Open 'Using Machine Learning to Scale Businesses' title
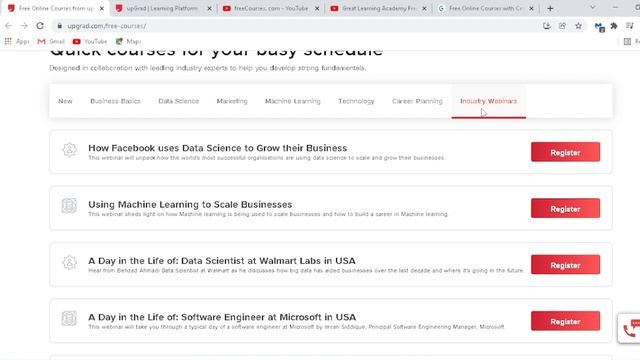Screen dimensions: 640x360 [x=190, y=204]
